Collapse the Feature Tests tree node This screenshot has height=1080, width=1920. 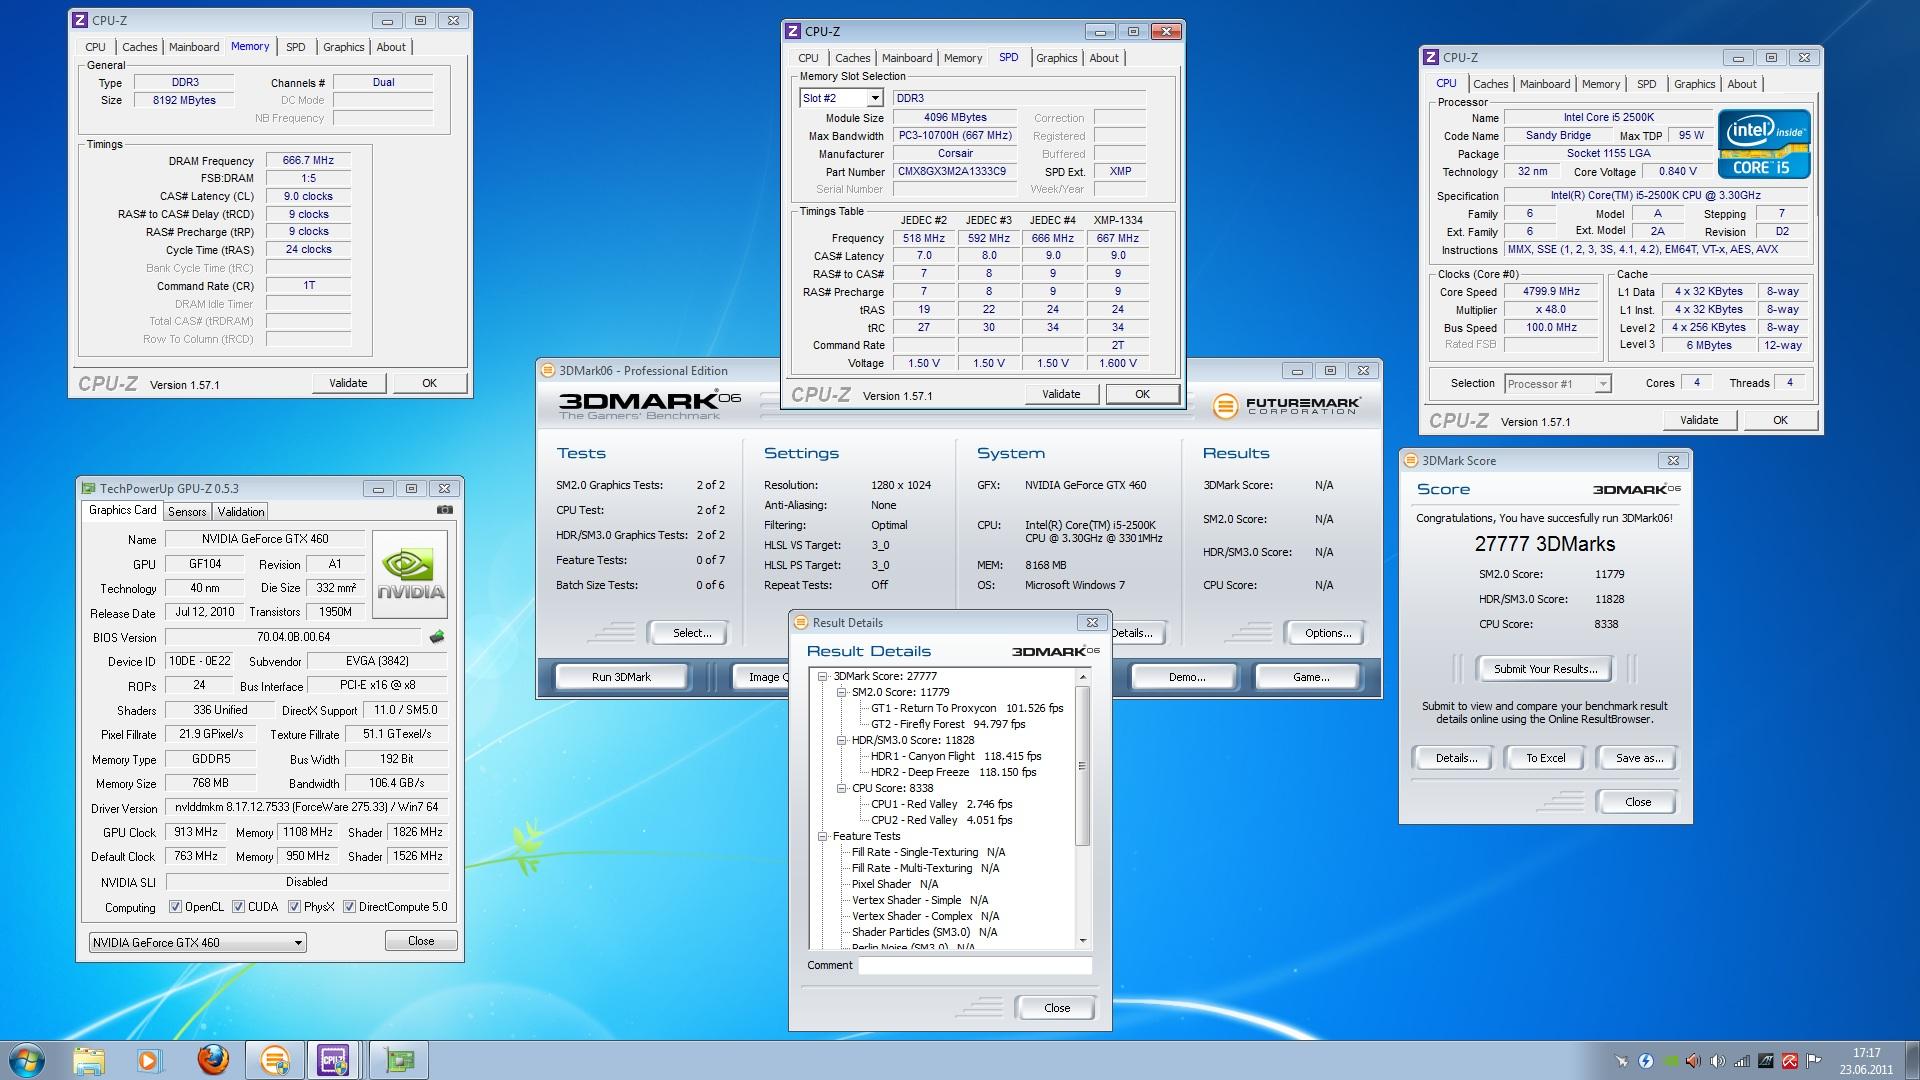(x=823, y=836)
